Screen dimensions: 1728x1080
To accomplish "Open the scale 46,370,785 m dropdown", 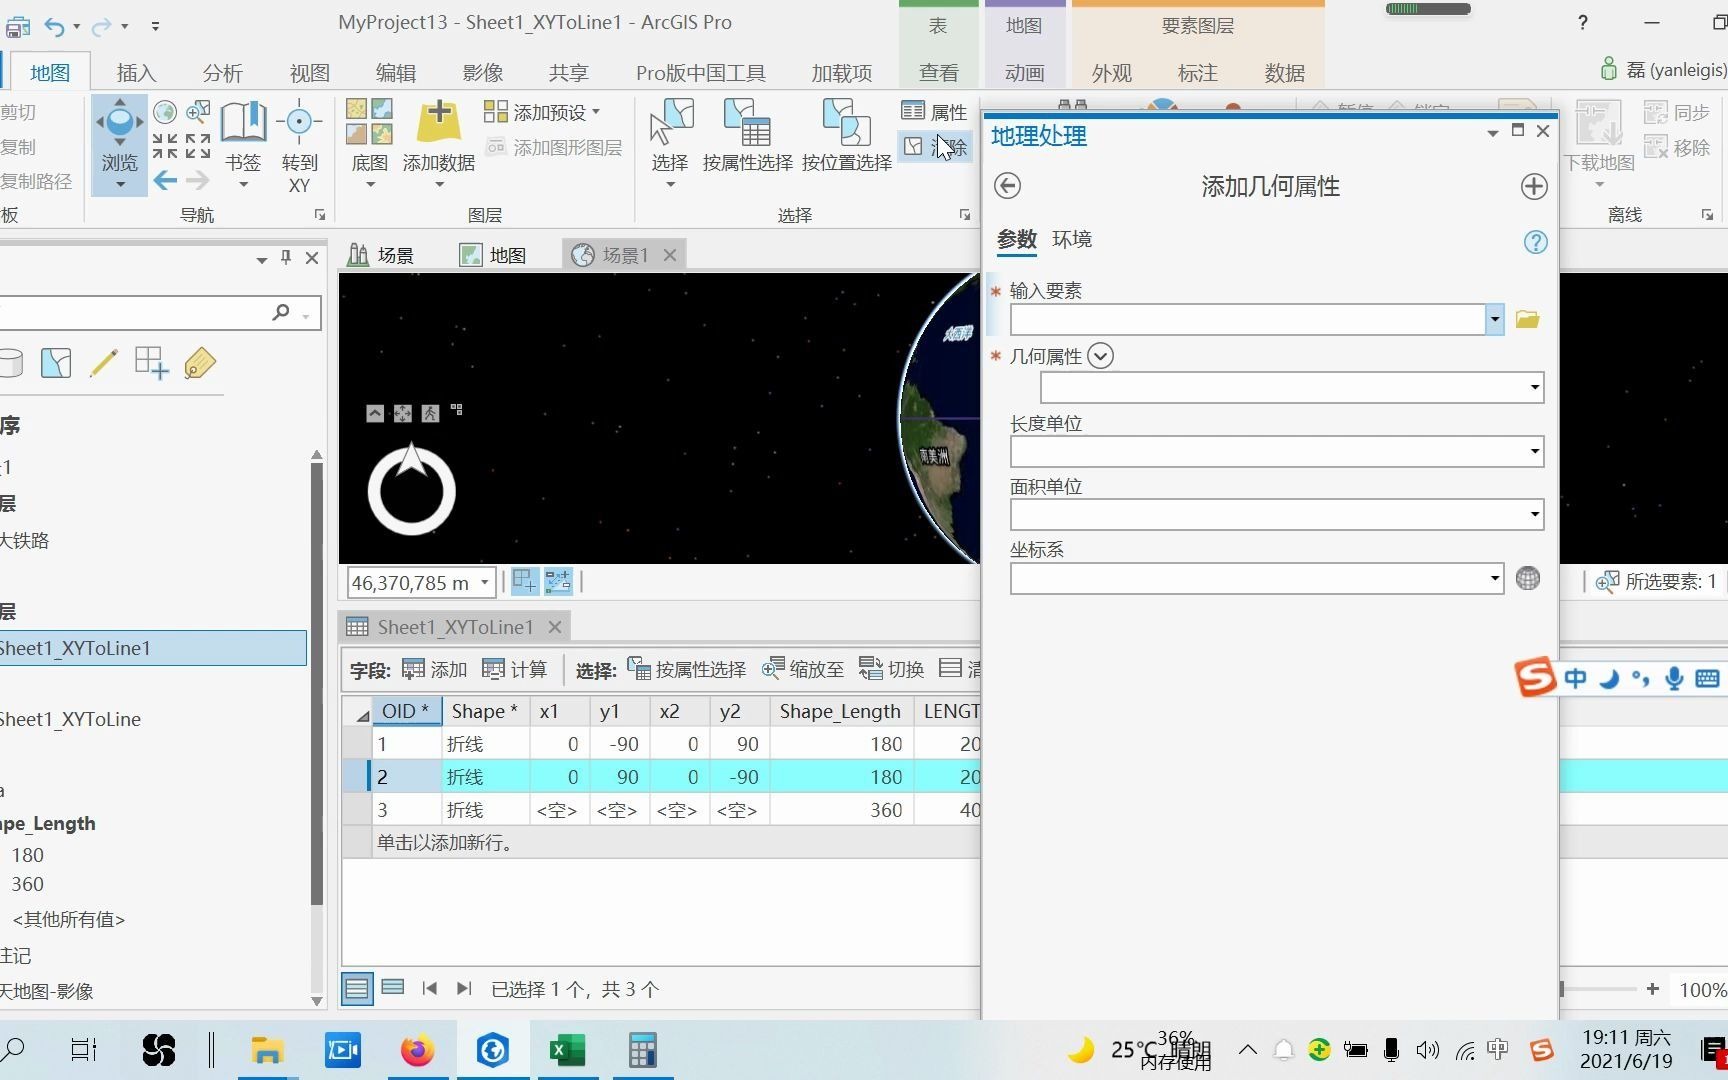I will tap(485, 582).
